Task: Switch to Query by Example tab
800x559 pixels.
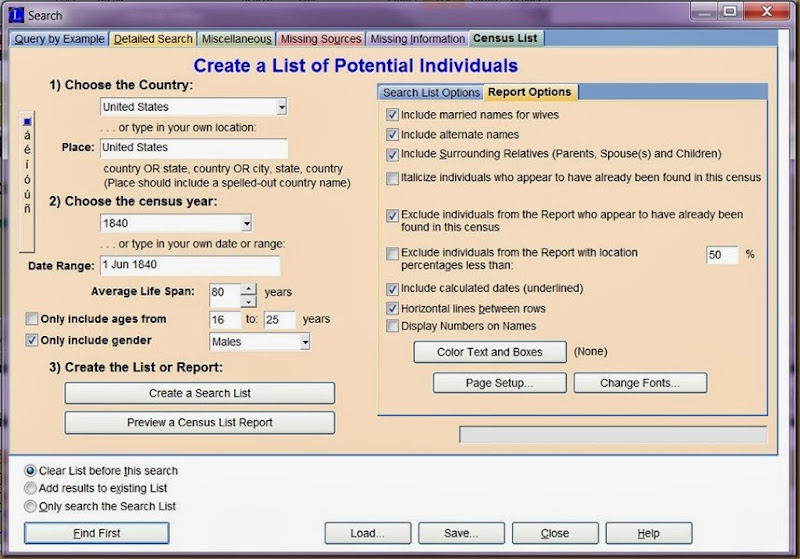Action: [x=59, y=39]
